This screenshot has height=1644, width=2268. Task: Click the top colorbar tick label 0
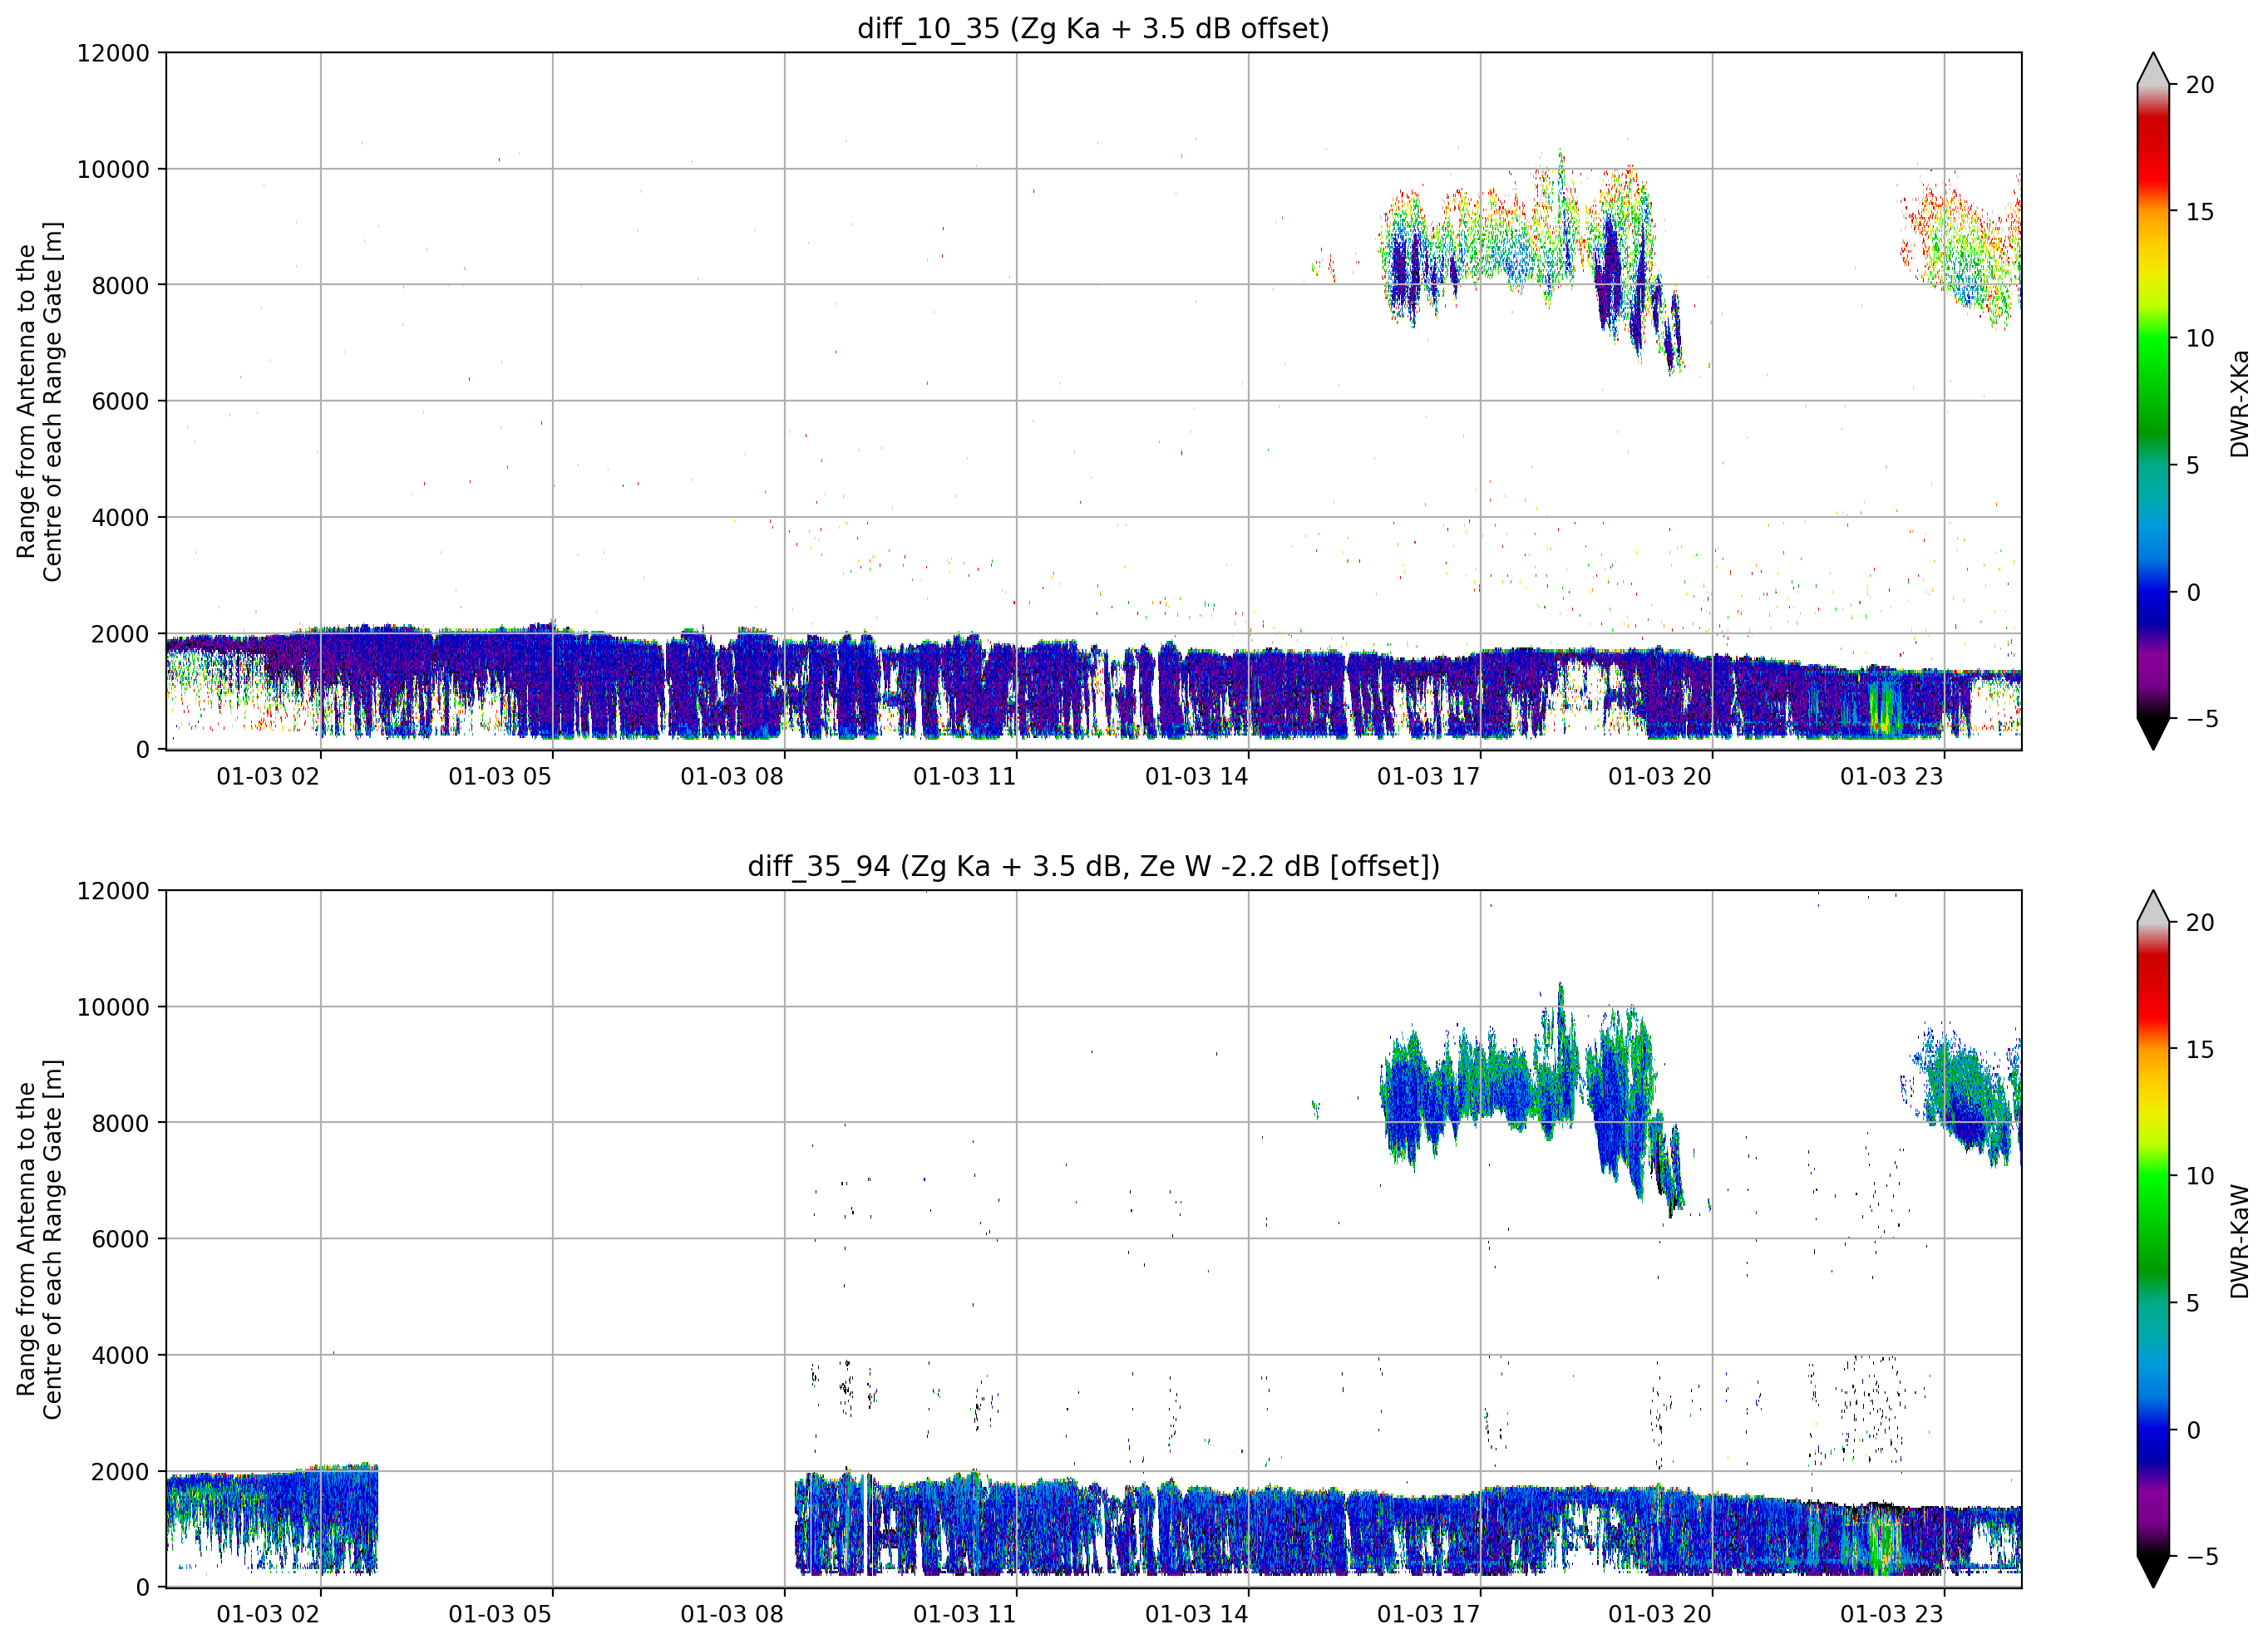(x=2193, y=593)
